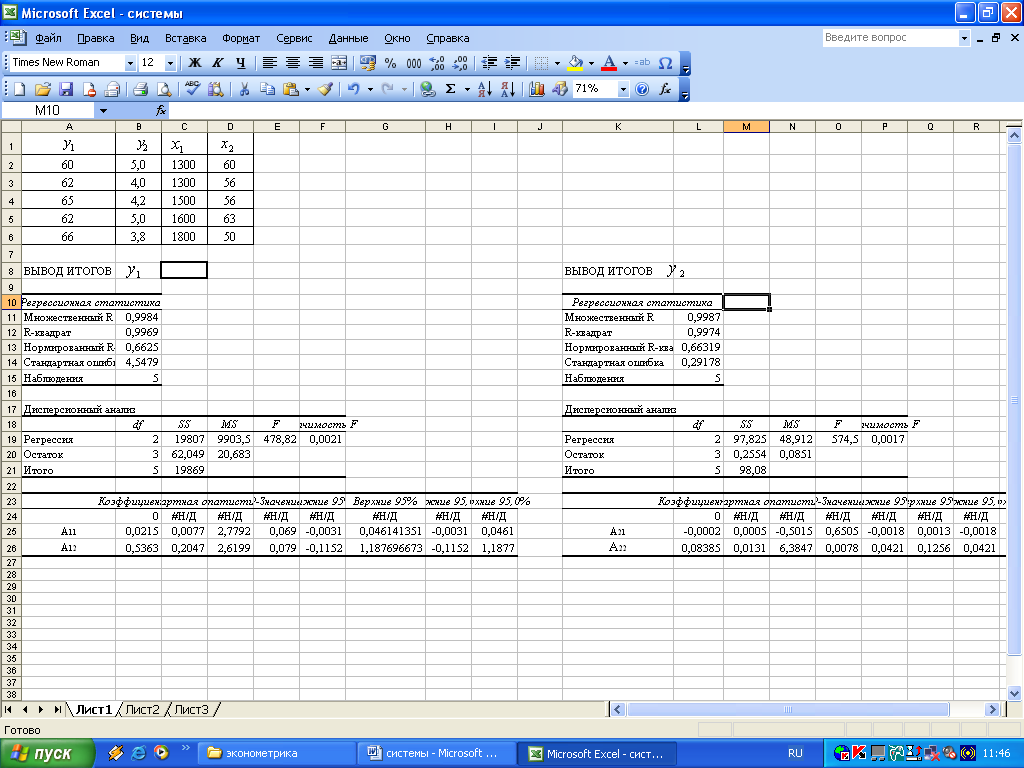This screenshot has width=1024, height=768.
Task: Open the Файл menu
Action: pos(48,38)
